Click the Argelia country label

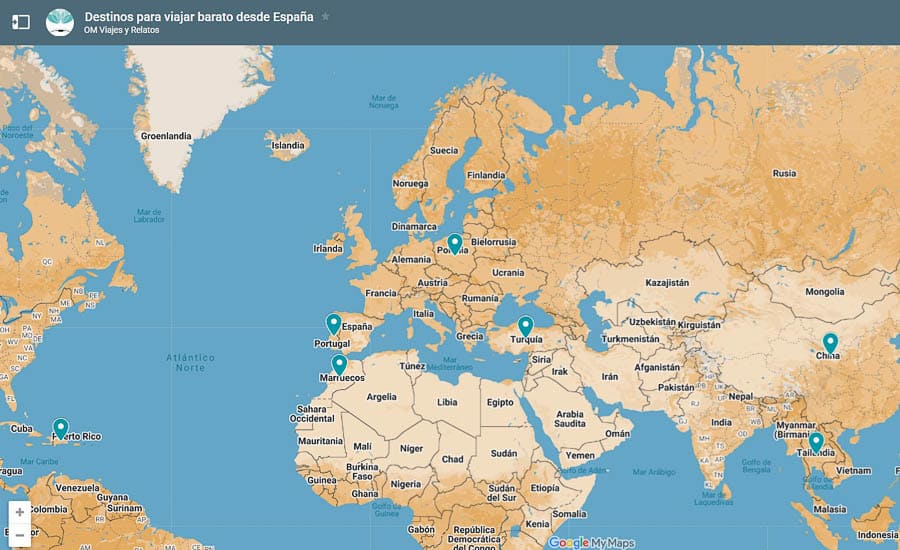coord(381,397)
